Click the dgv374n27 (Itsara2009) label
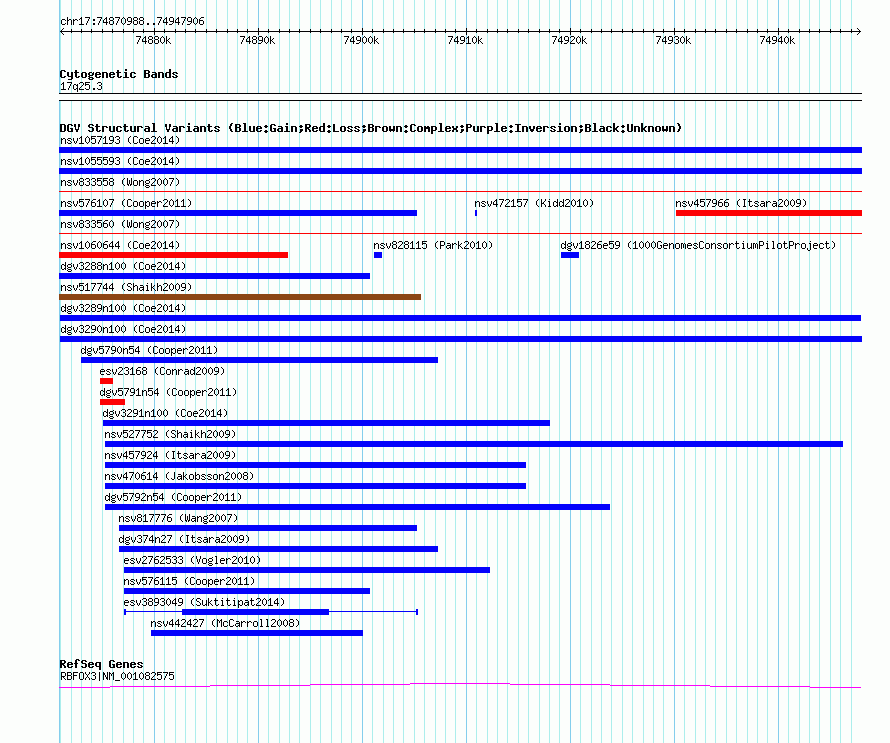Screen dimensions: 890x743 [184, 539]
